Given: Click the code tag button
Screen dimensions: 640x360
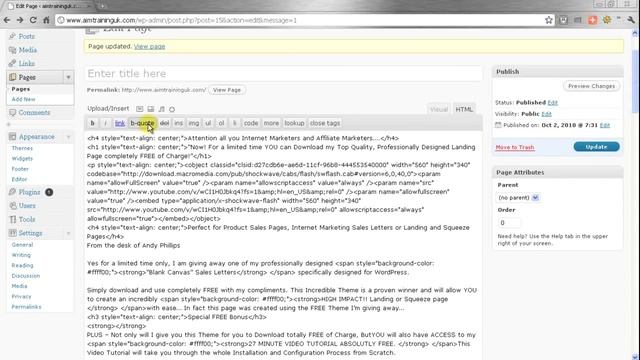Looking at the screenshot, I should [251, 123].
